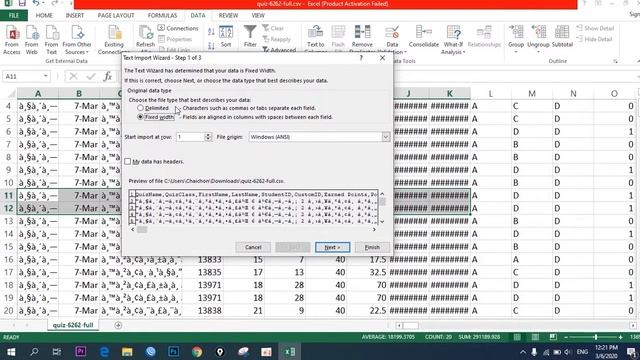This screenshot has height=360, width=640.
Task: Click Hide Detail in Outline group
Action: (594, 39)
